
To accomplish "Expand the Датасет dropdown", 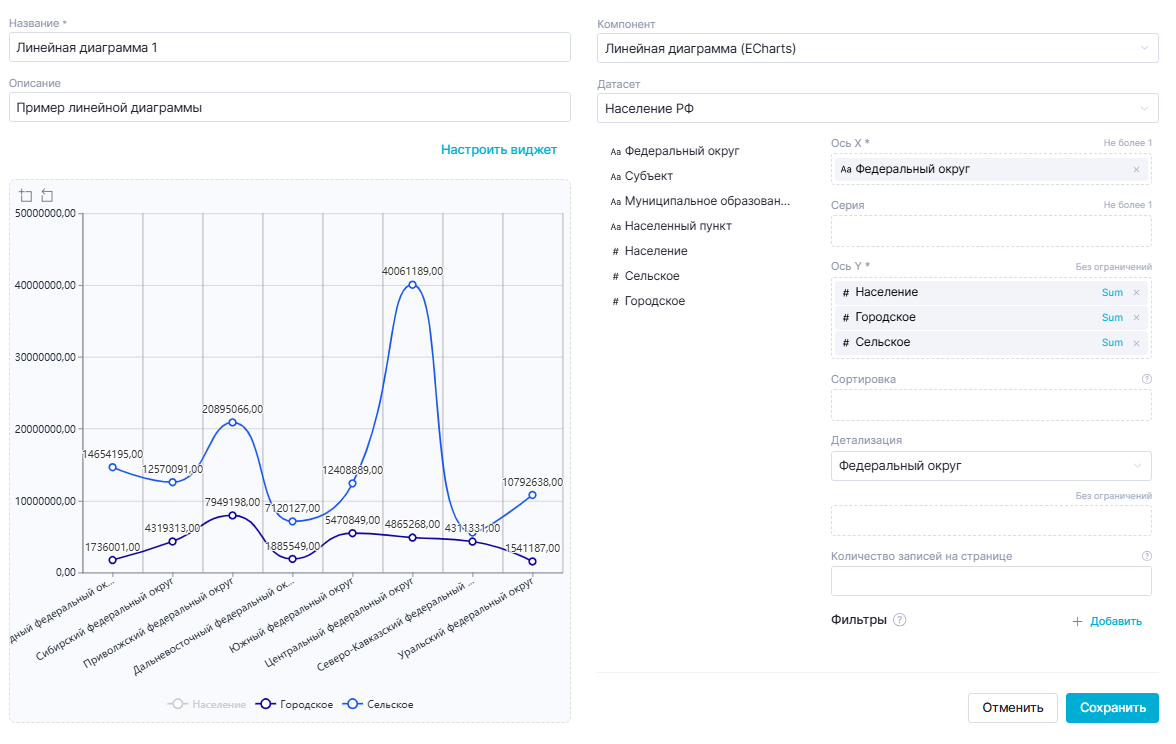I will point(877,108).
